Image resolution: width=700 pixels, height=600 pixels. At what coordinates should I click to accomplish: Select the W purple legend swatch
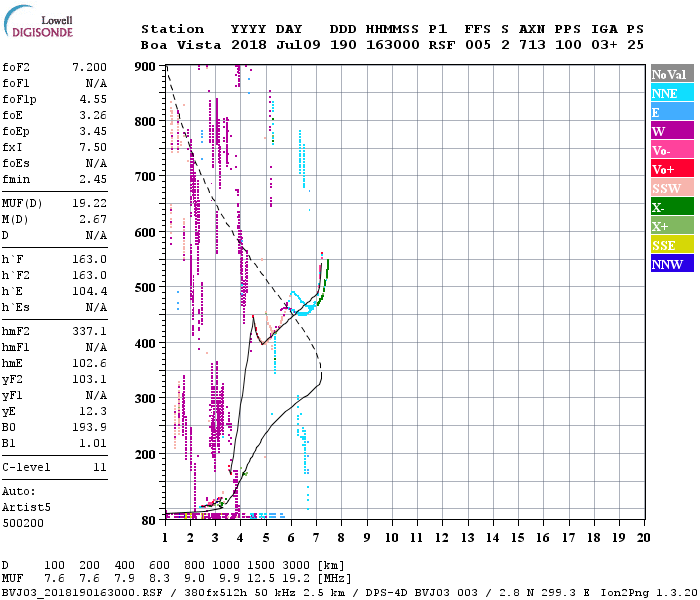672,131
